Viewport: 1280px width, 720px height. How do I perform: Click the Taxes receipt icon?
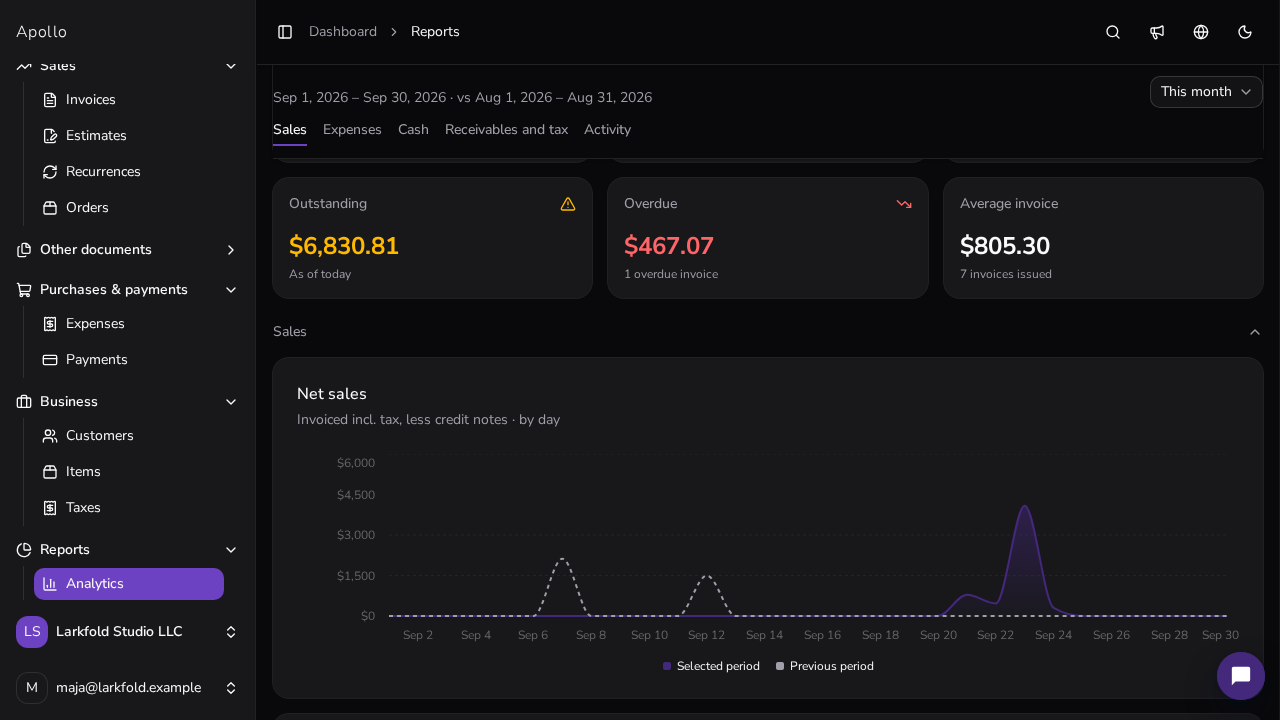50,508
